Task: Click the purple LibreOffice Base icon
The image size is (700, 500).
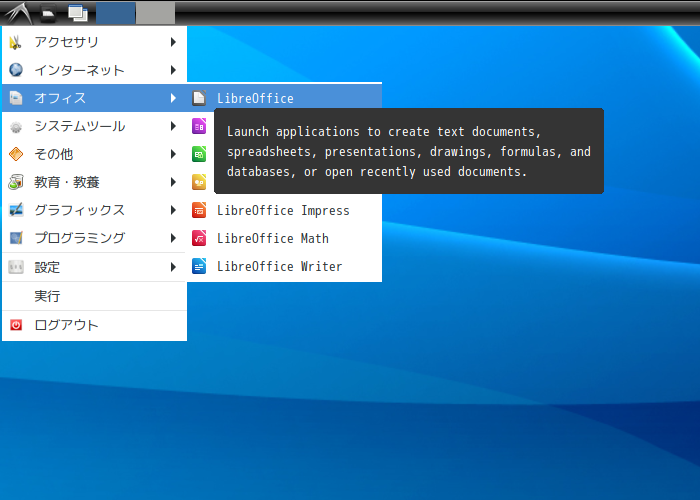Action: coord(199,126)
